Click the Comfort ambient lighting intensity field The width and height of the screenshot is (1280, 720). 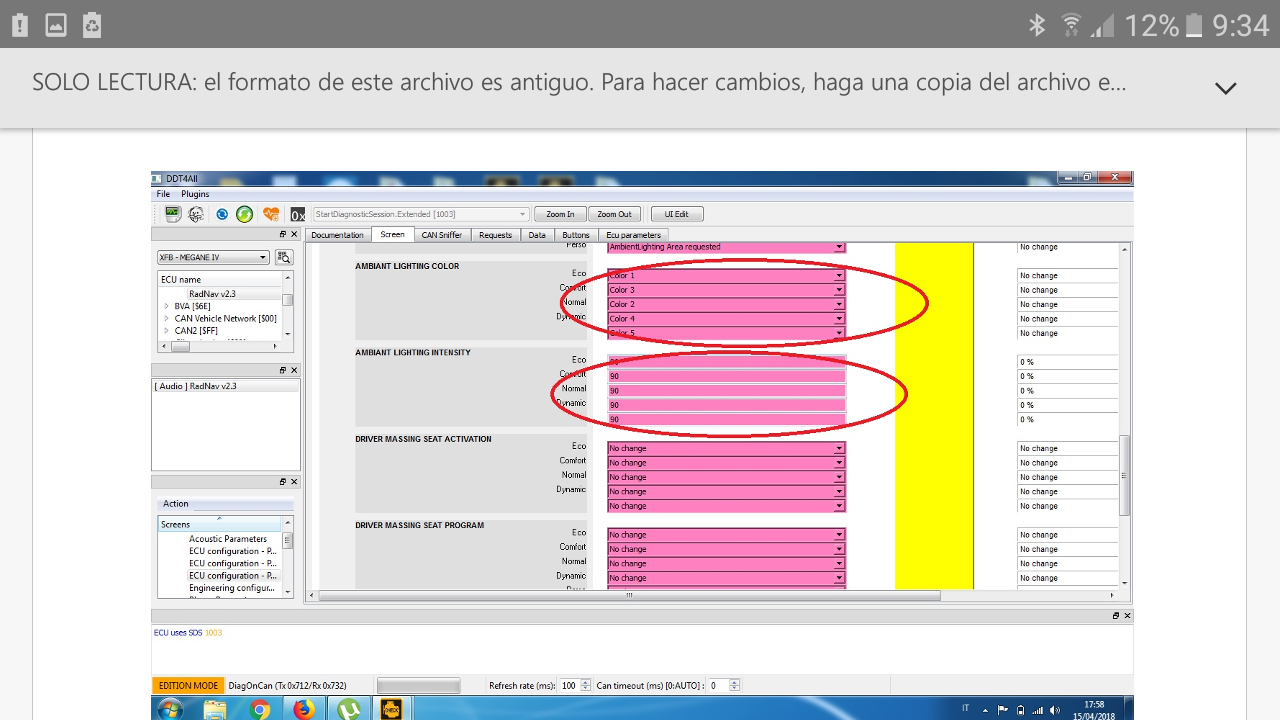726,376
